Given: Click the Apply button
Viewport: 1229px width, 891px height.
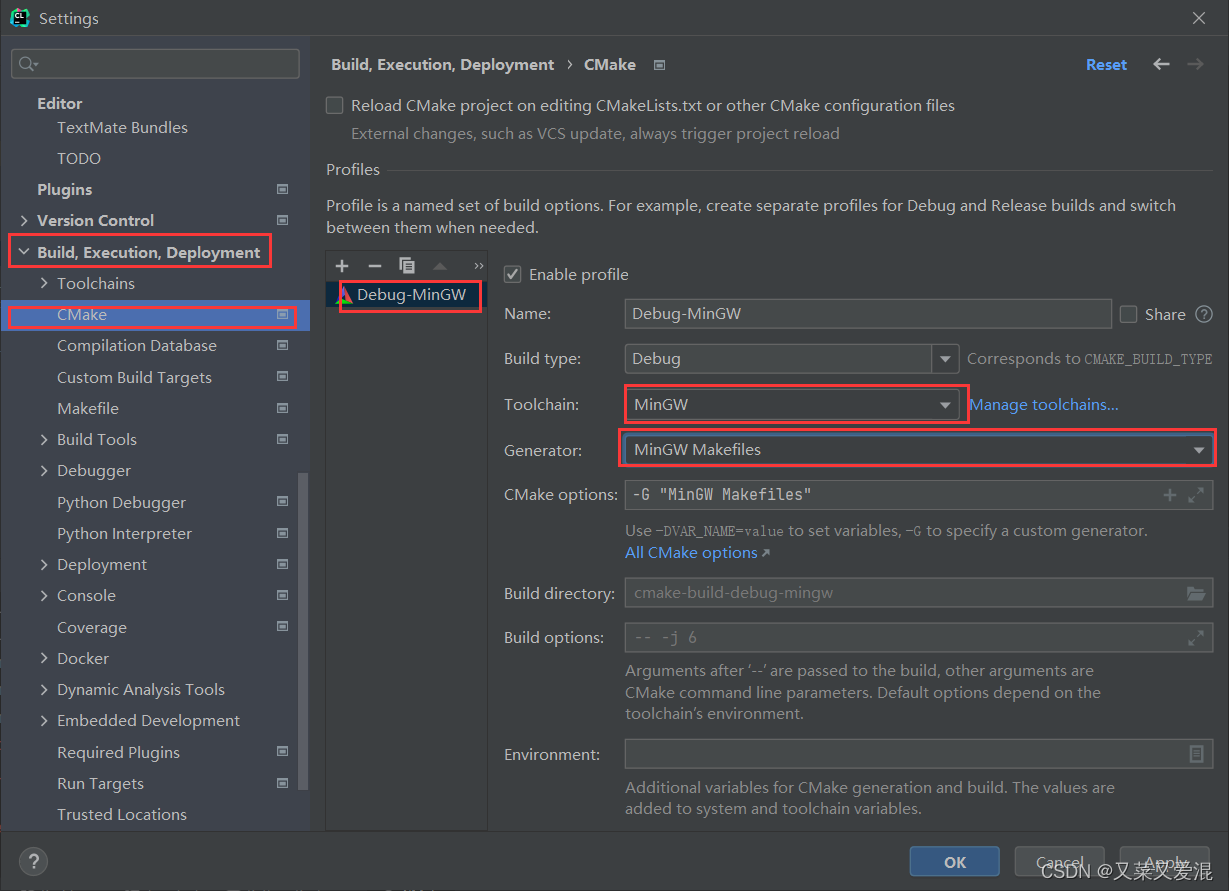Looking at the screenshot, I should click(x=1165, y=862).
